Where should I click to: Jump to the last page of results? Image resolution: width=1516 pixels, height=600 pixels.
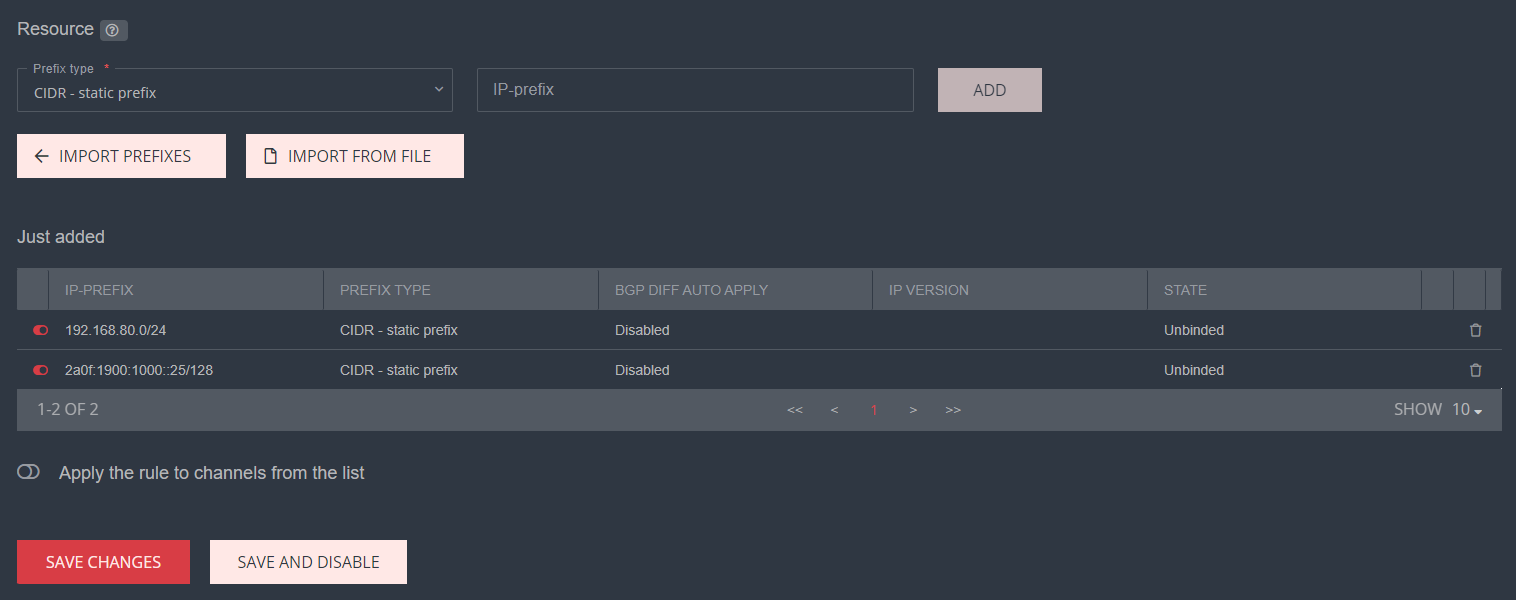click(x=953, y=410)
